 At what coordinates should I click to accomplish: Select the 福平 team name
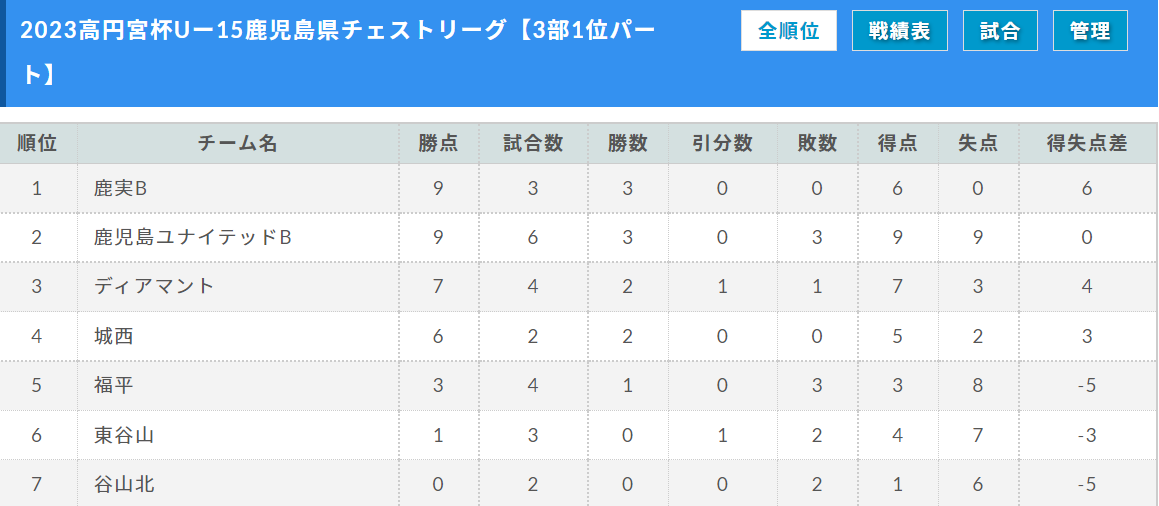113,385
